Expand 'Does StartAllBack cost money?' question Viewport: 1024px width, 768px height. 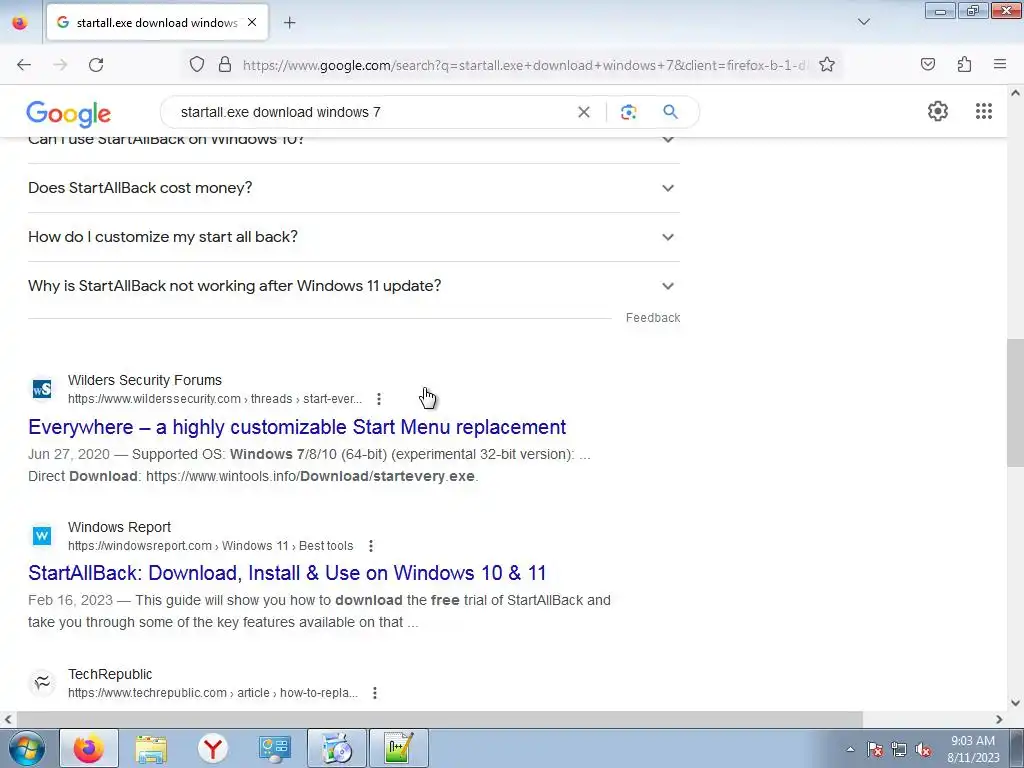click(353, 188)
